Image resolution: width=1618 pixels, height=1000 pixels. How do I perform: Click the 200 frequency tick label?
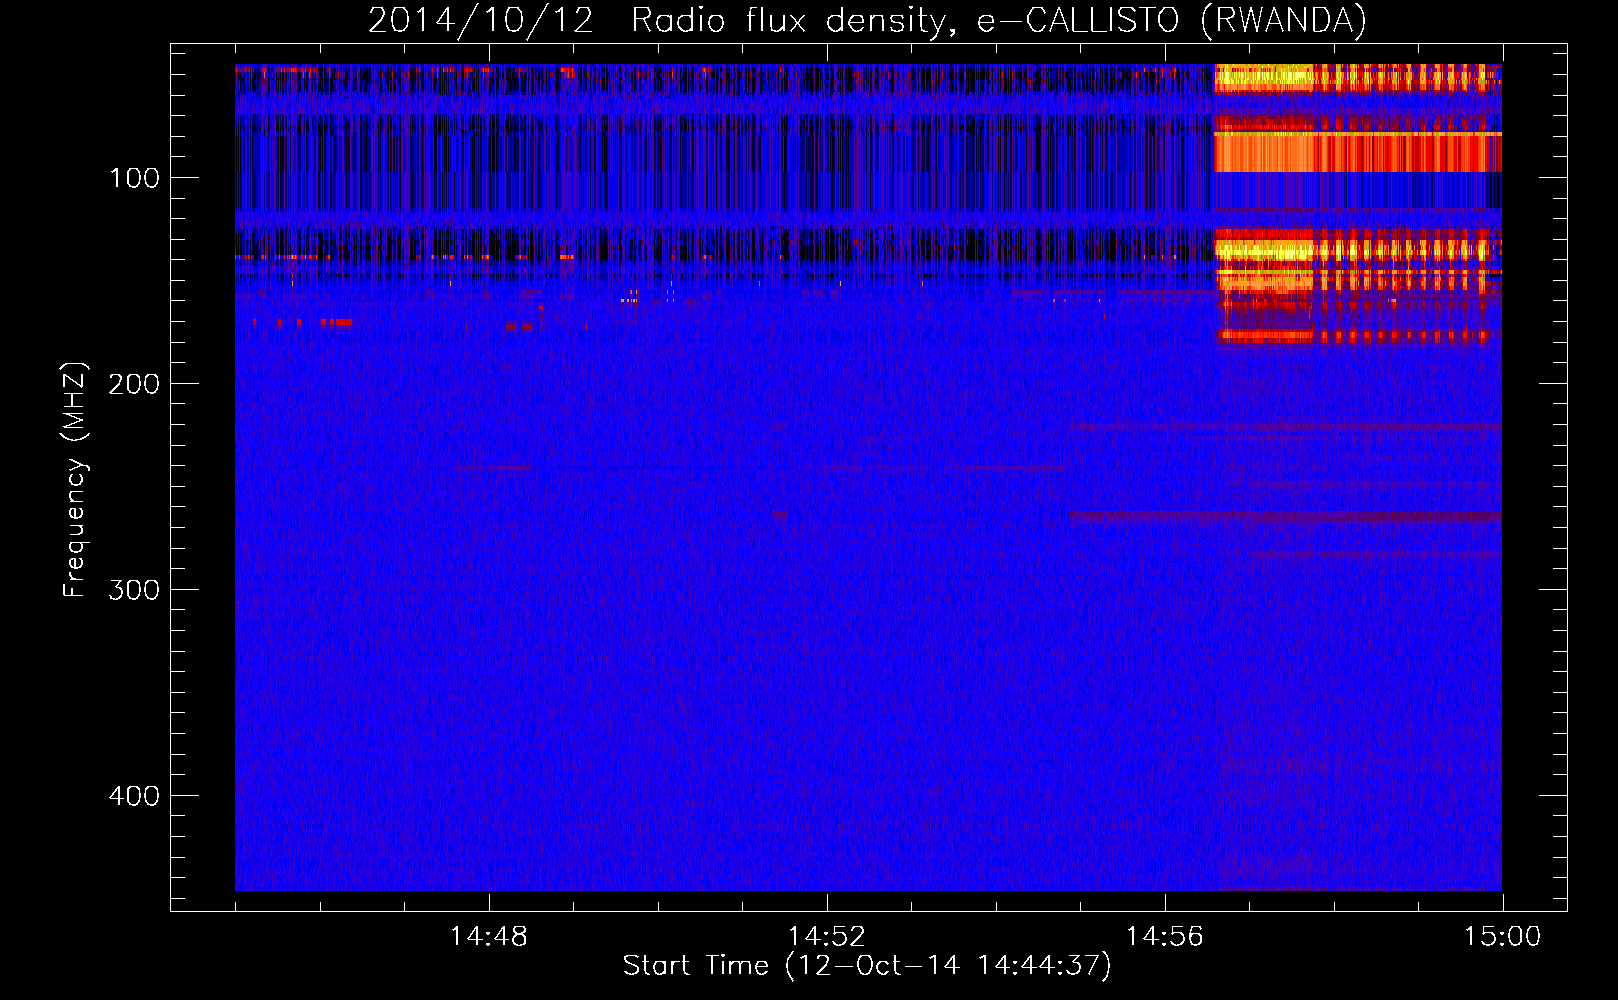134,384
